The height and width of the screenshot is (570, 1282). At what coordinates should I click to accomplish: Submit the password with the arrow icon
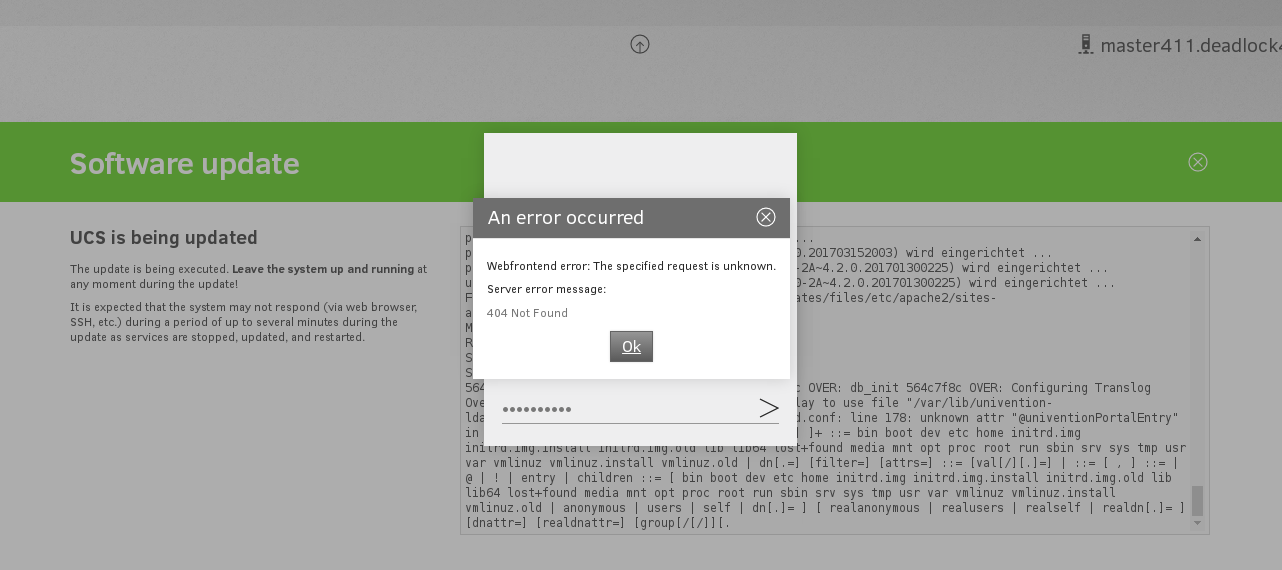pos(768,408)
